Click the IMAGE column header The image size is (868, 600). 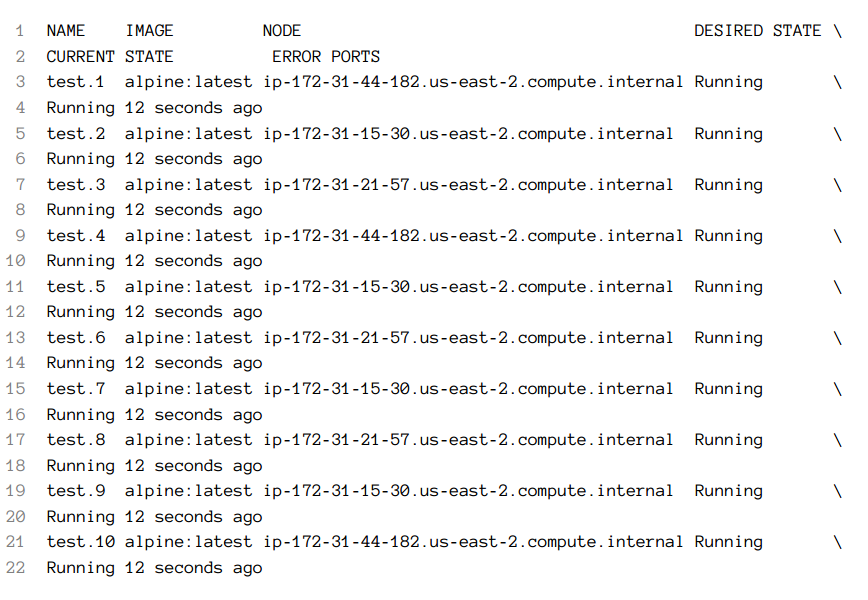tap(149, 30)
